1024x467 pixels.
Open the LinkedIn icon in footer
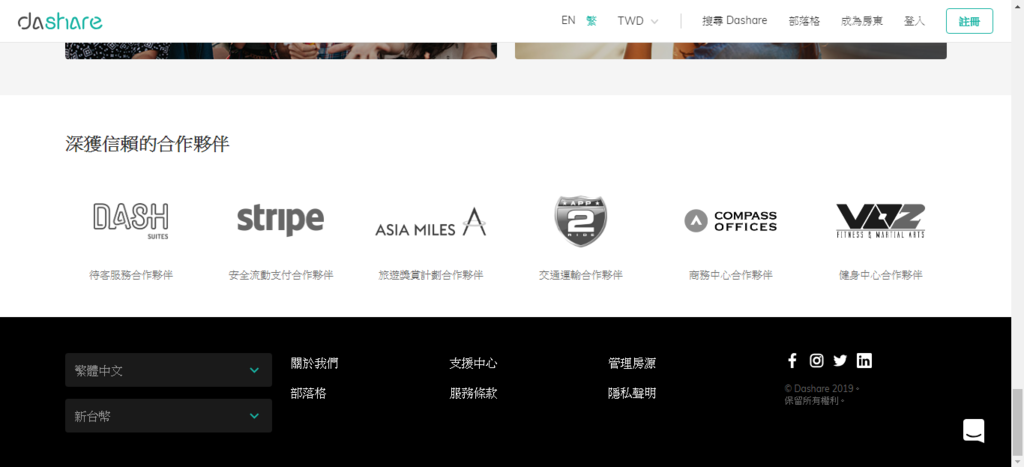click(x=864, y=361)
